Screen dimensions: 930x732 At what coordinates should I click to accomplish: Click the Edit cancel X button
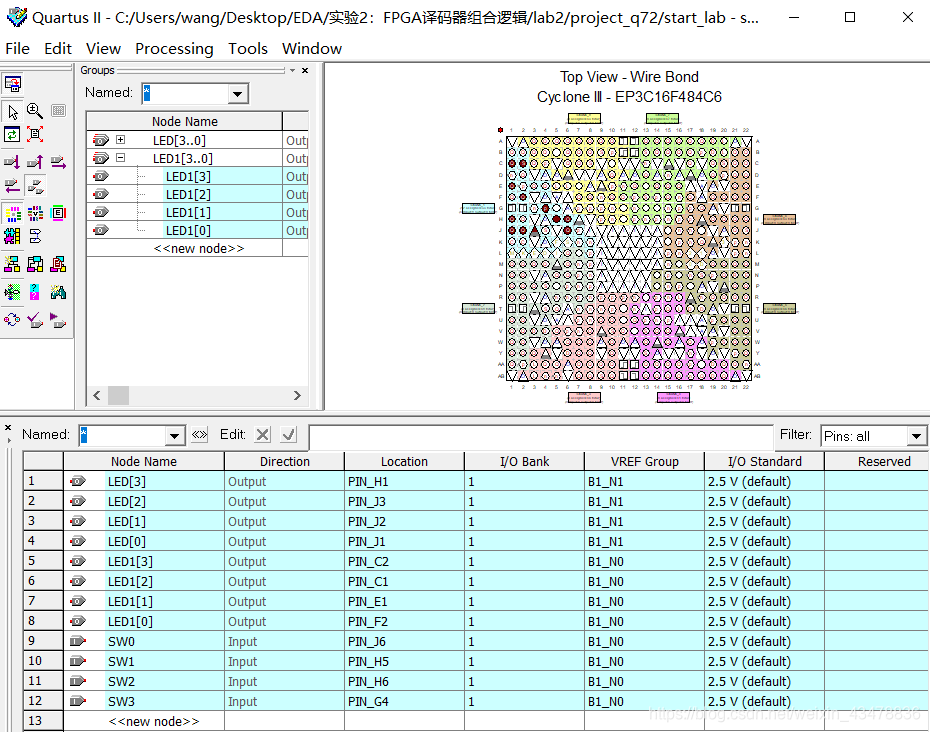263,435
